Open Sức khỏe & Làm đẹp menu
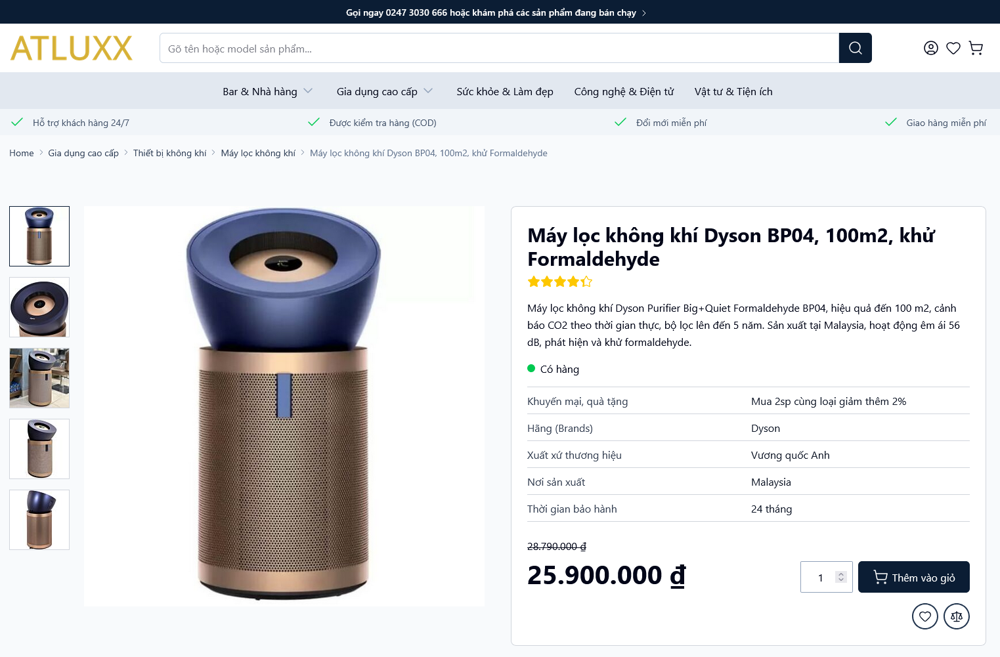 [x=504, y=91]
